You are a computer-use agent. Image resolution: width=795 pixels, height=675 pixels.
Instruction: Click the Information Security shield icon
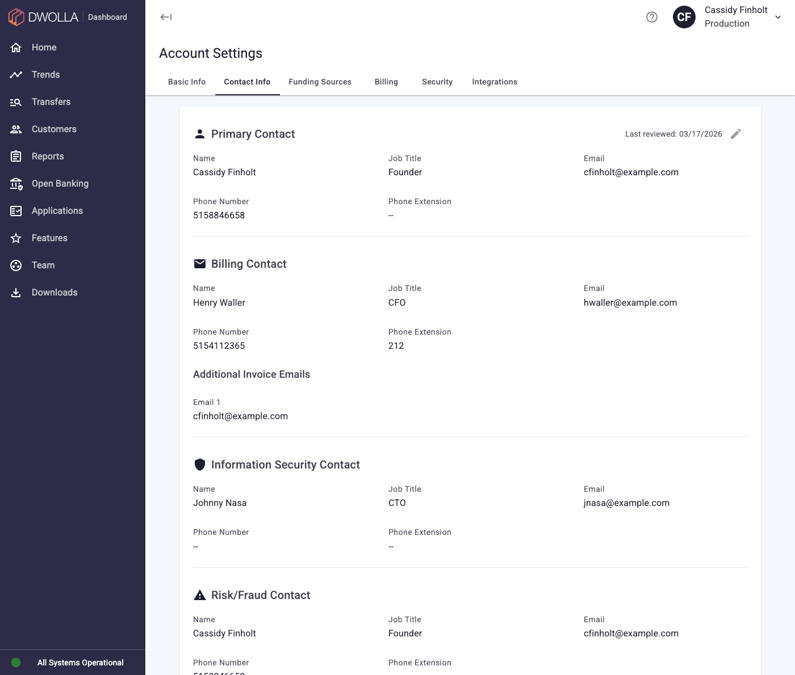(200, 465)
